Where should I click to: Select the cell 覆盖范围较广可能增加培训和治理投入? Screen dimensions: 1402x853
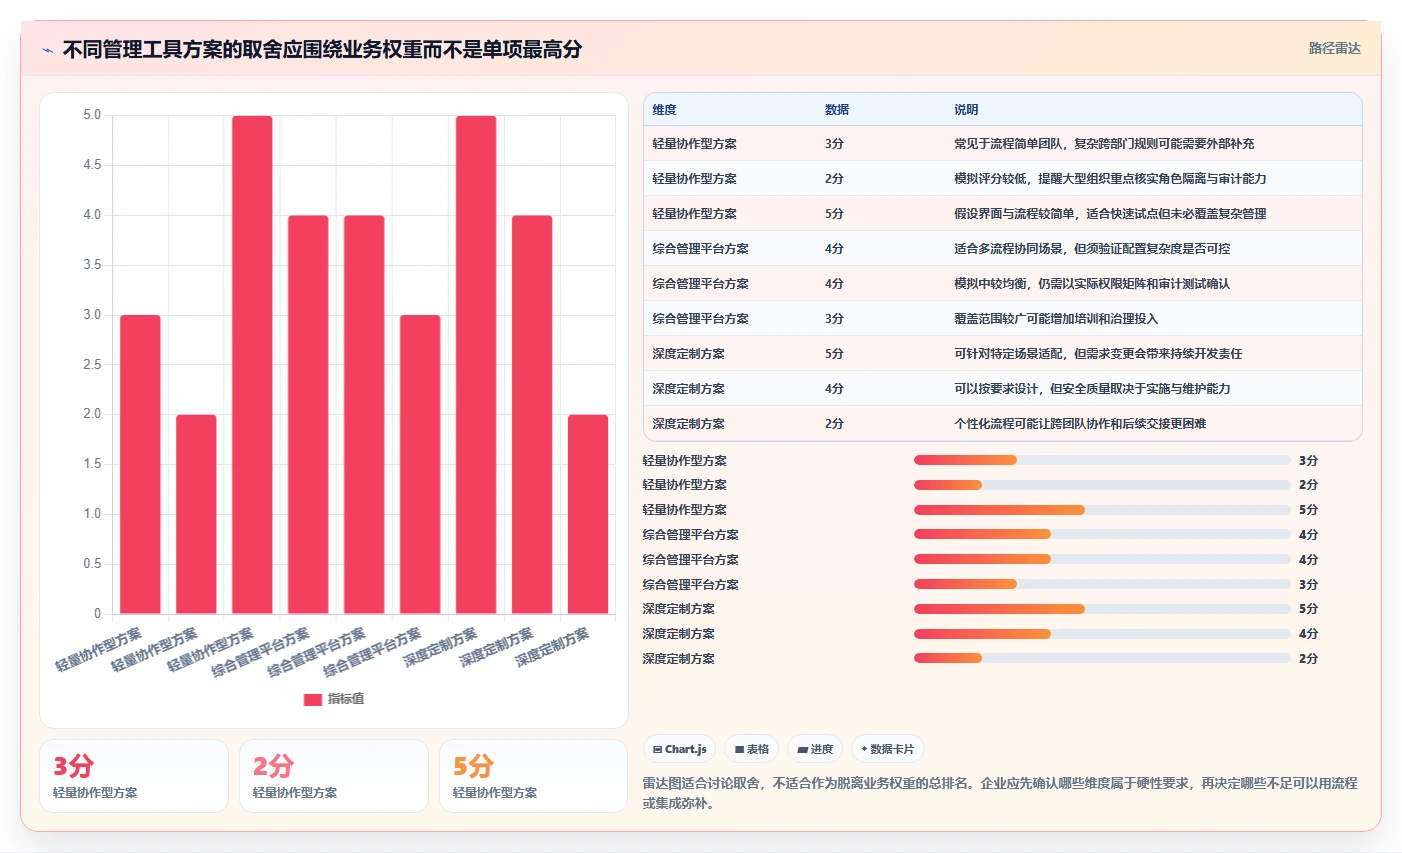(x=1056, y=319)
